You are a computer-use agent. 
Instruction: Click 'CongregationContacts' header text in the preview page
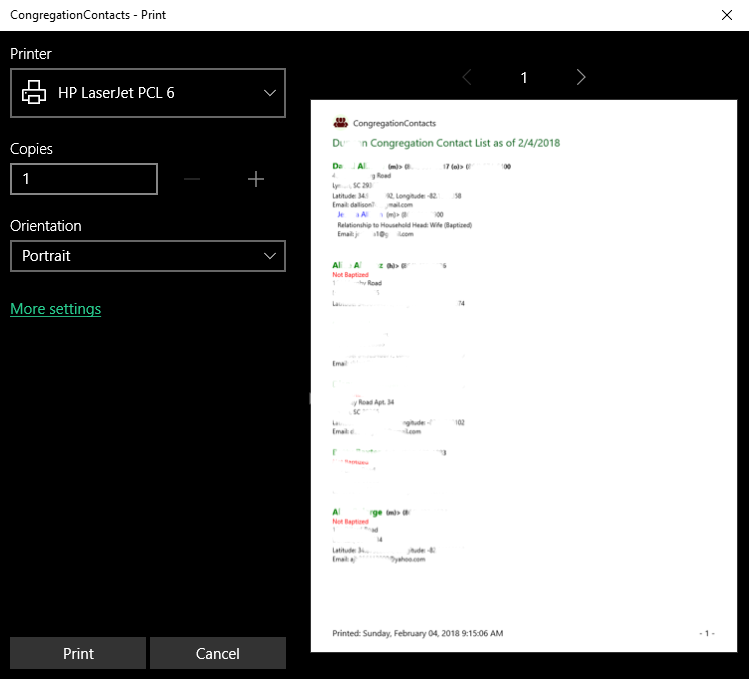pos(395,123)
